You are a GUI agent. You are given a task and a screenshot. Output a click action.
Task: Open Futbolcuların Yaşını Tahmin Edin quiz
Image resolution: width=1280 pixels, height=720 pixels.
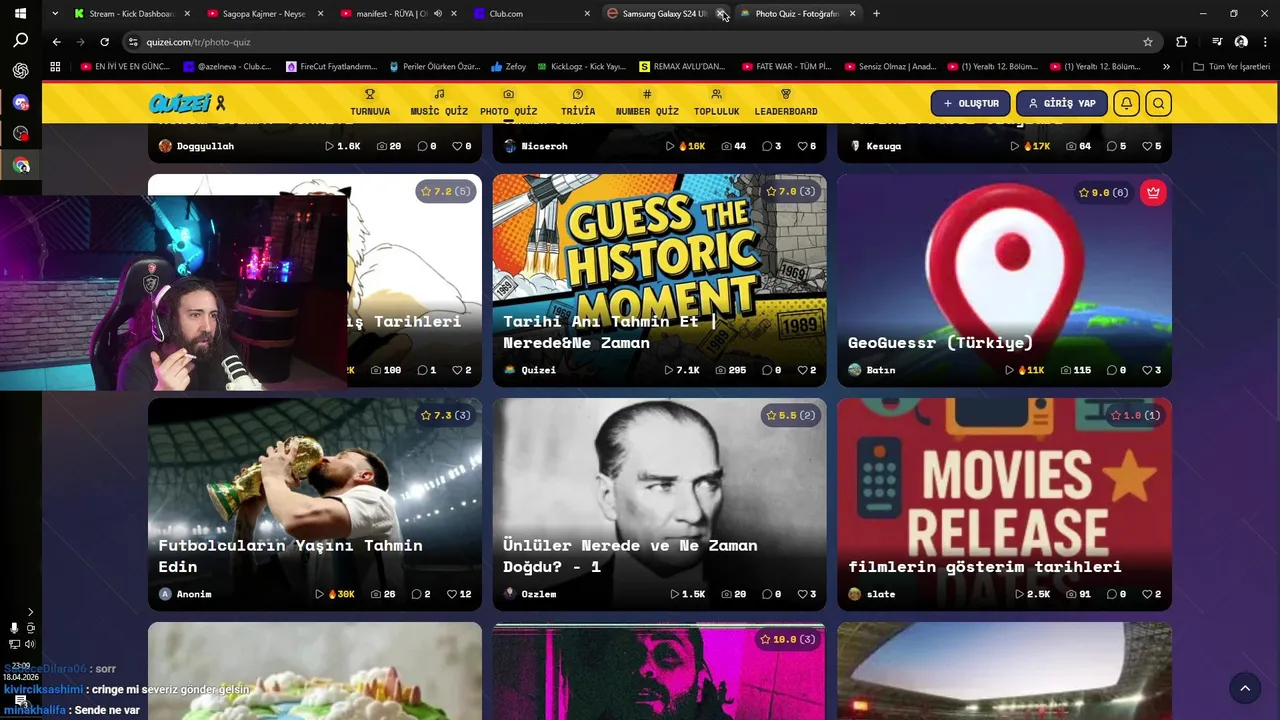coord(315,504)
